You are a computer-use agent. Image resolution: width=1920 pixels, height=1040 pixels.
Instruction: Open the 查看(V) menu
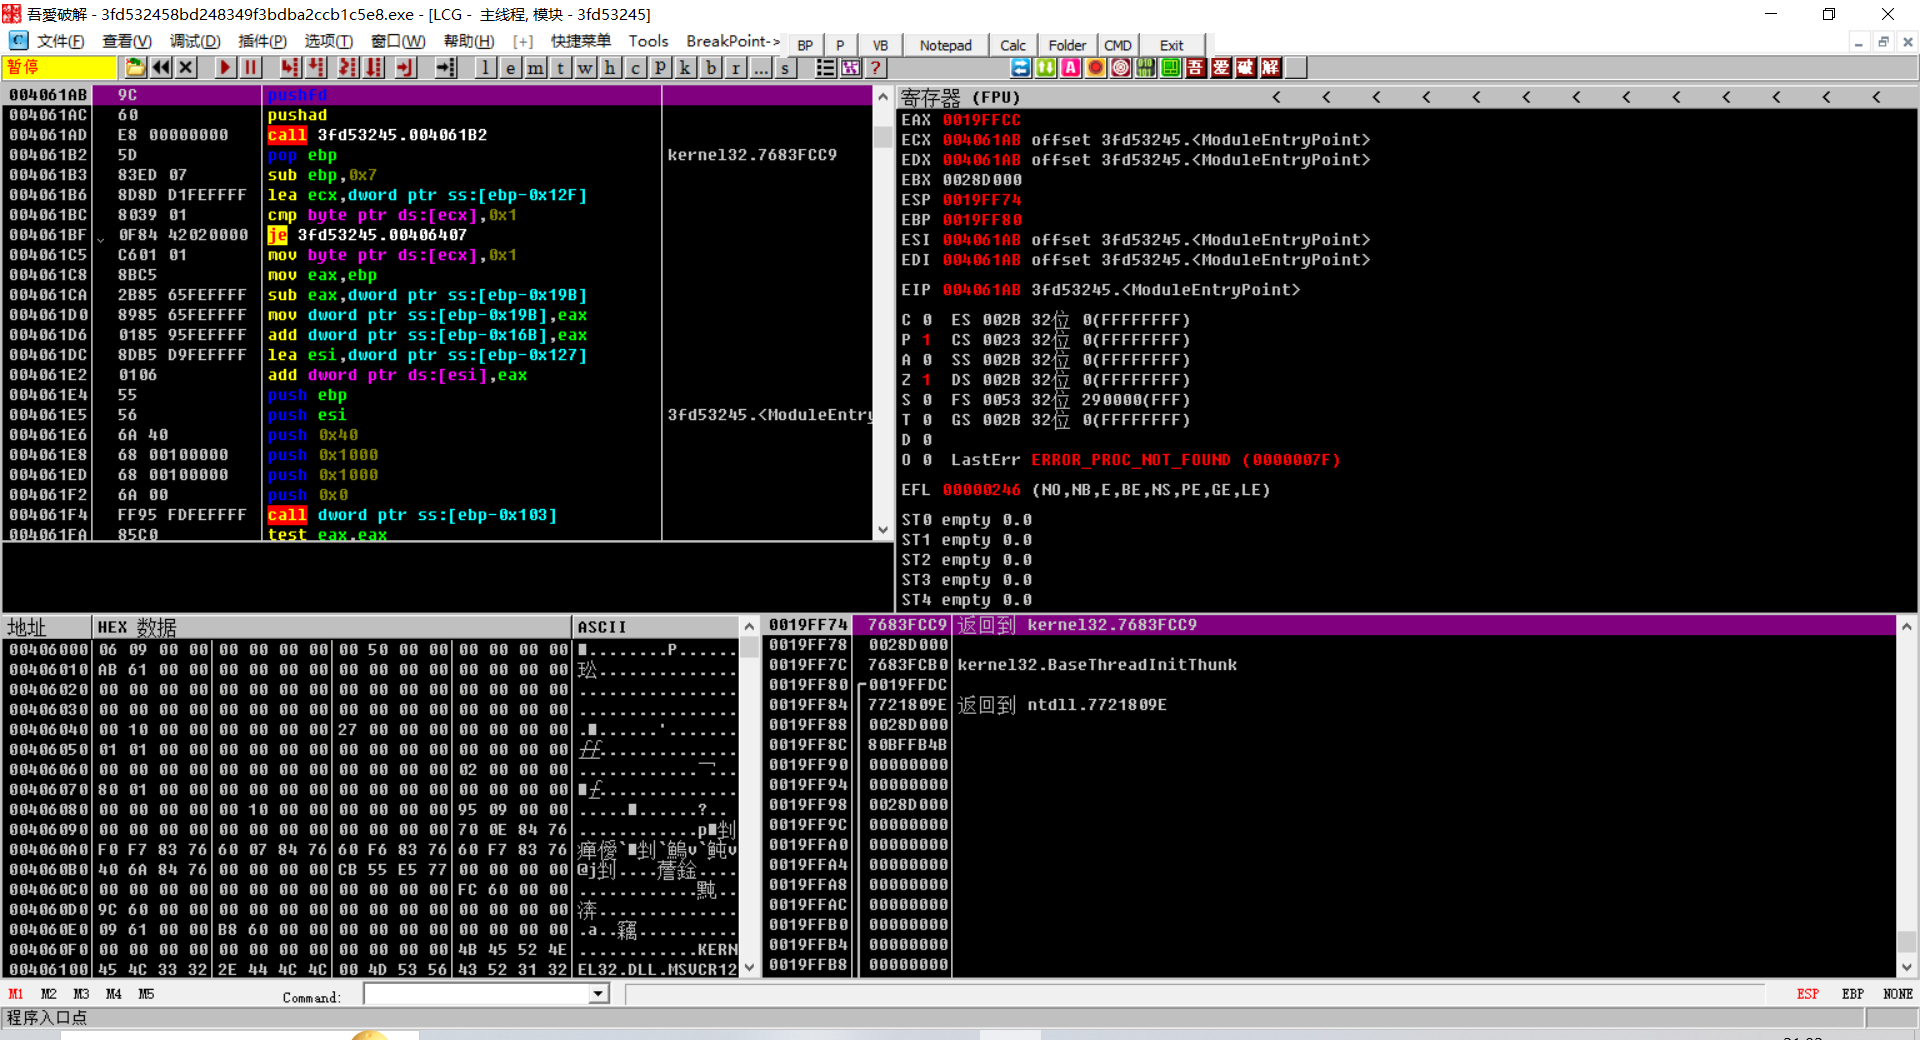pos(126,41)
